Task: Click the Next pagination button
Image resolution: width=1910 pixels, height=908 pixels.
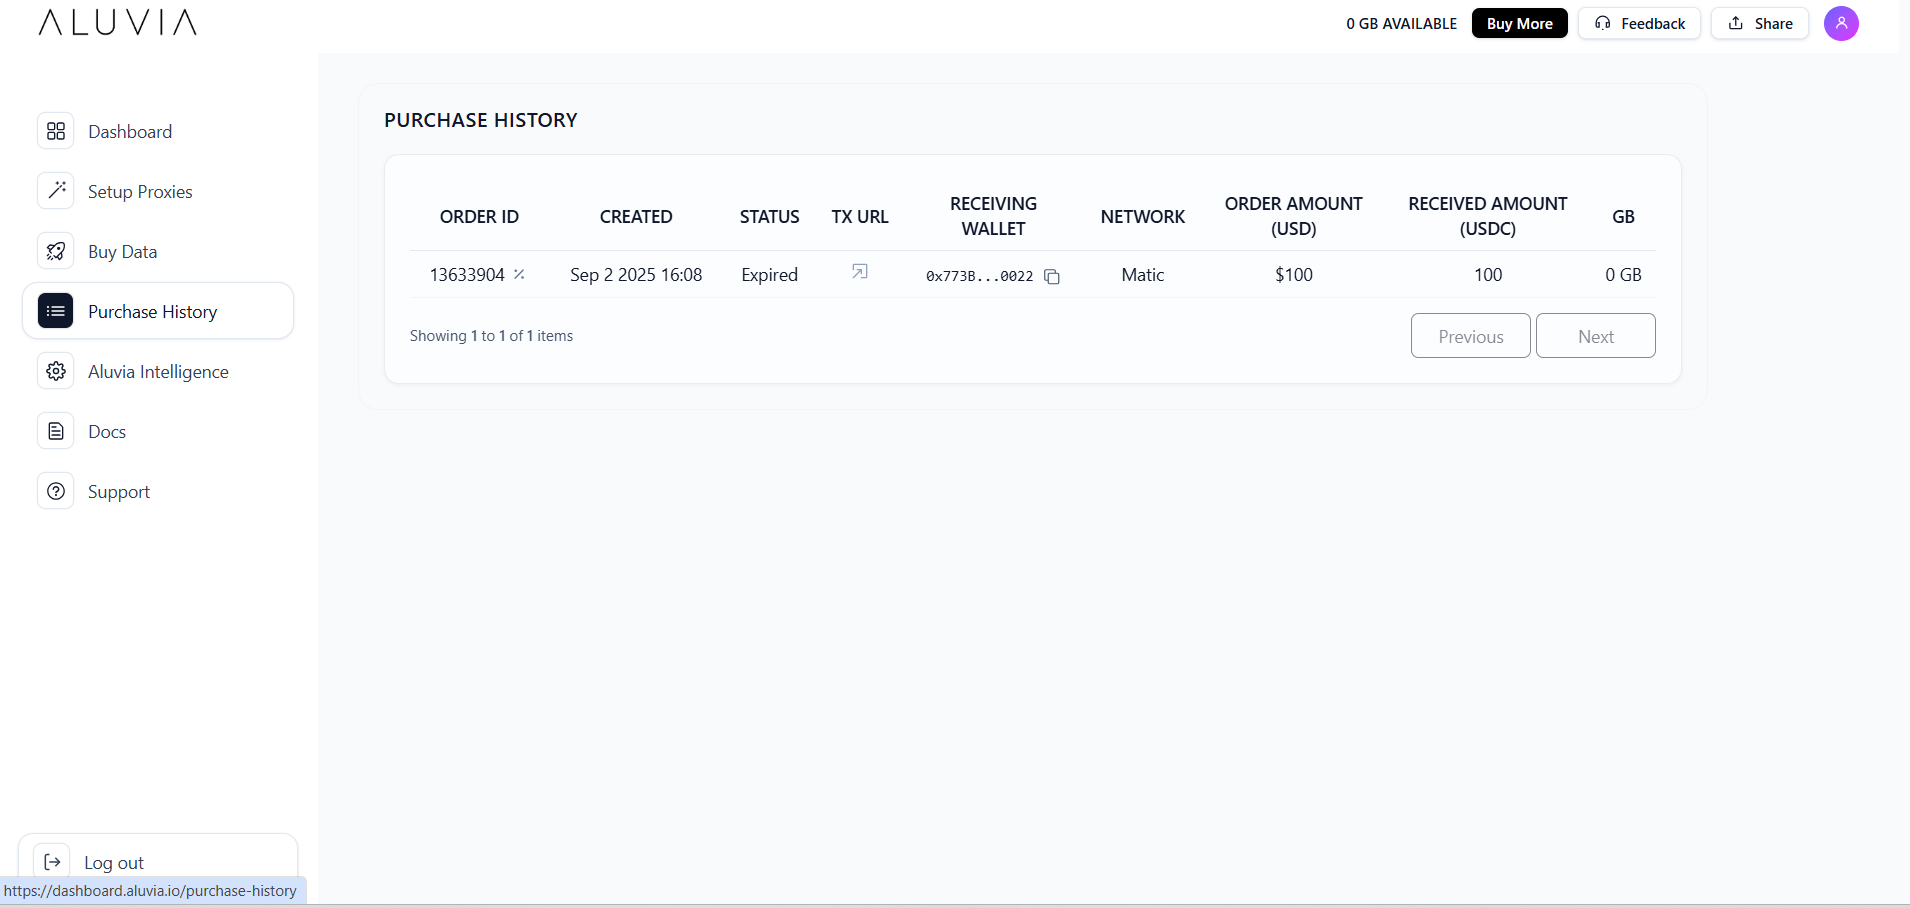Action: pyautogui.click(x=1594, y=335)
